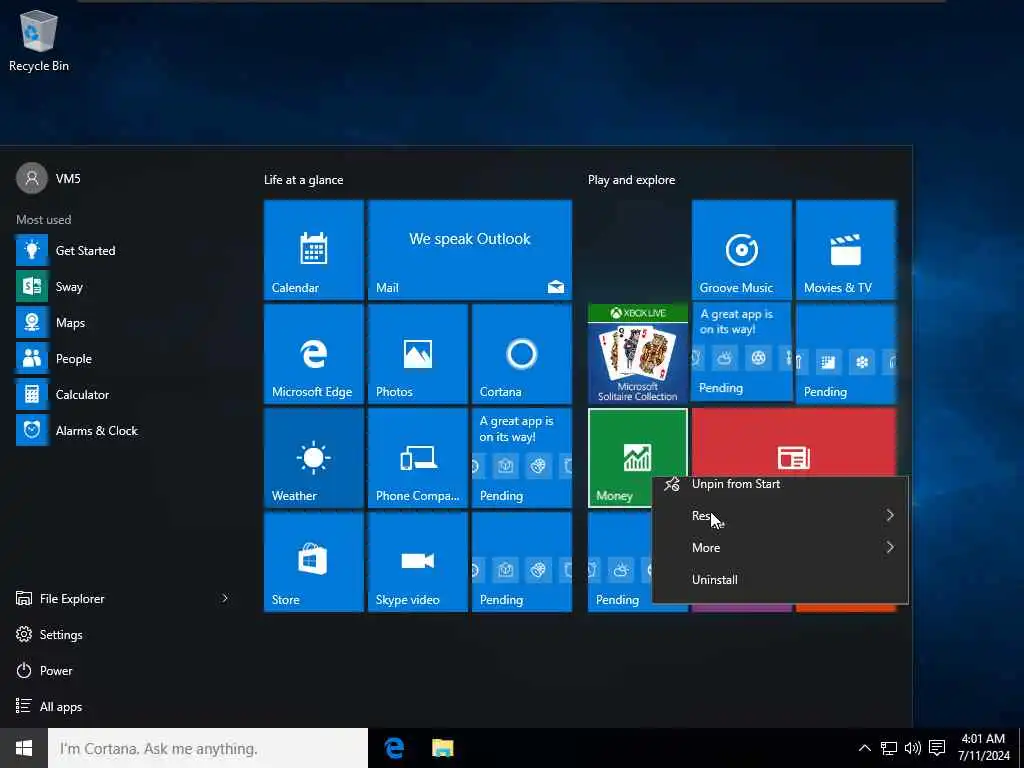
Task: Open Microsoft Solitaire Collection tile
Action: click(637, 354)
